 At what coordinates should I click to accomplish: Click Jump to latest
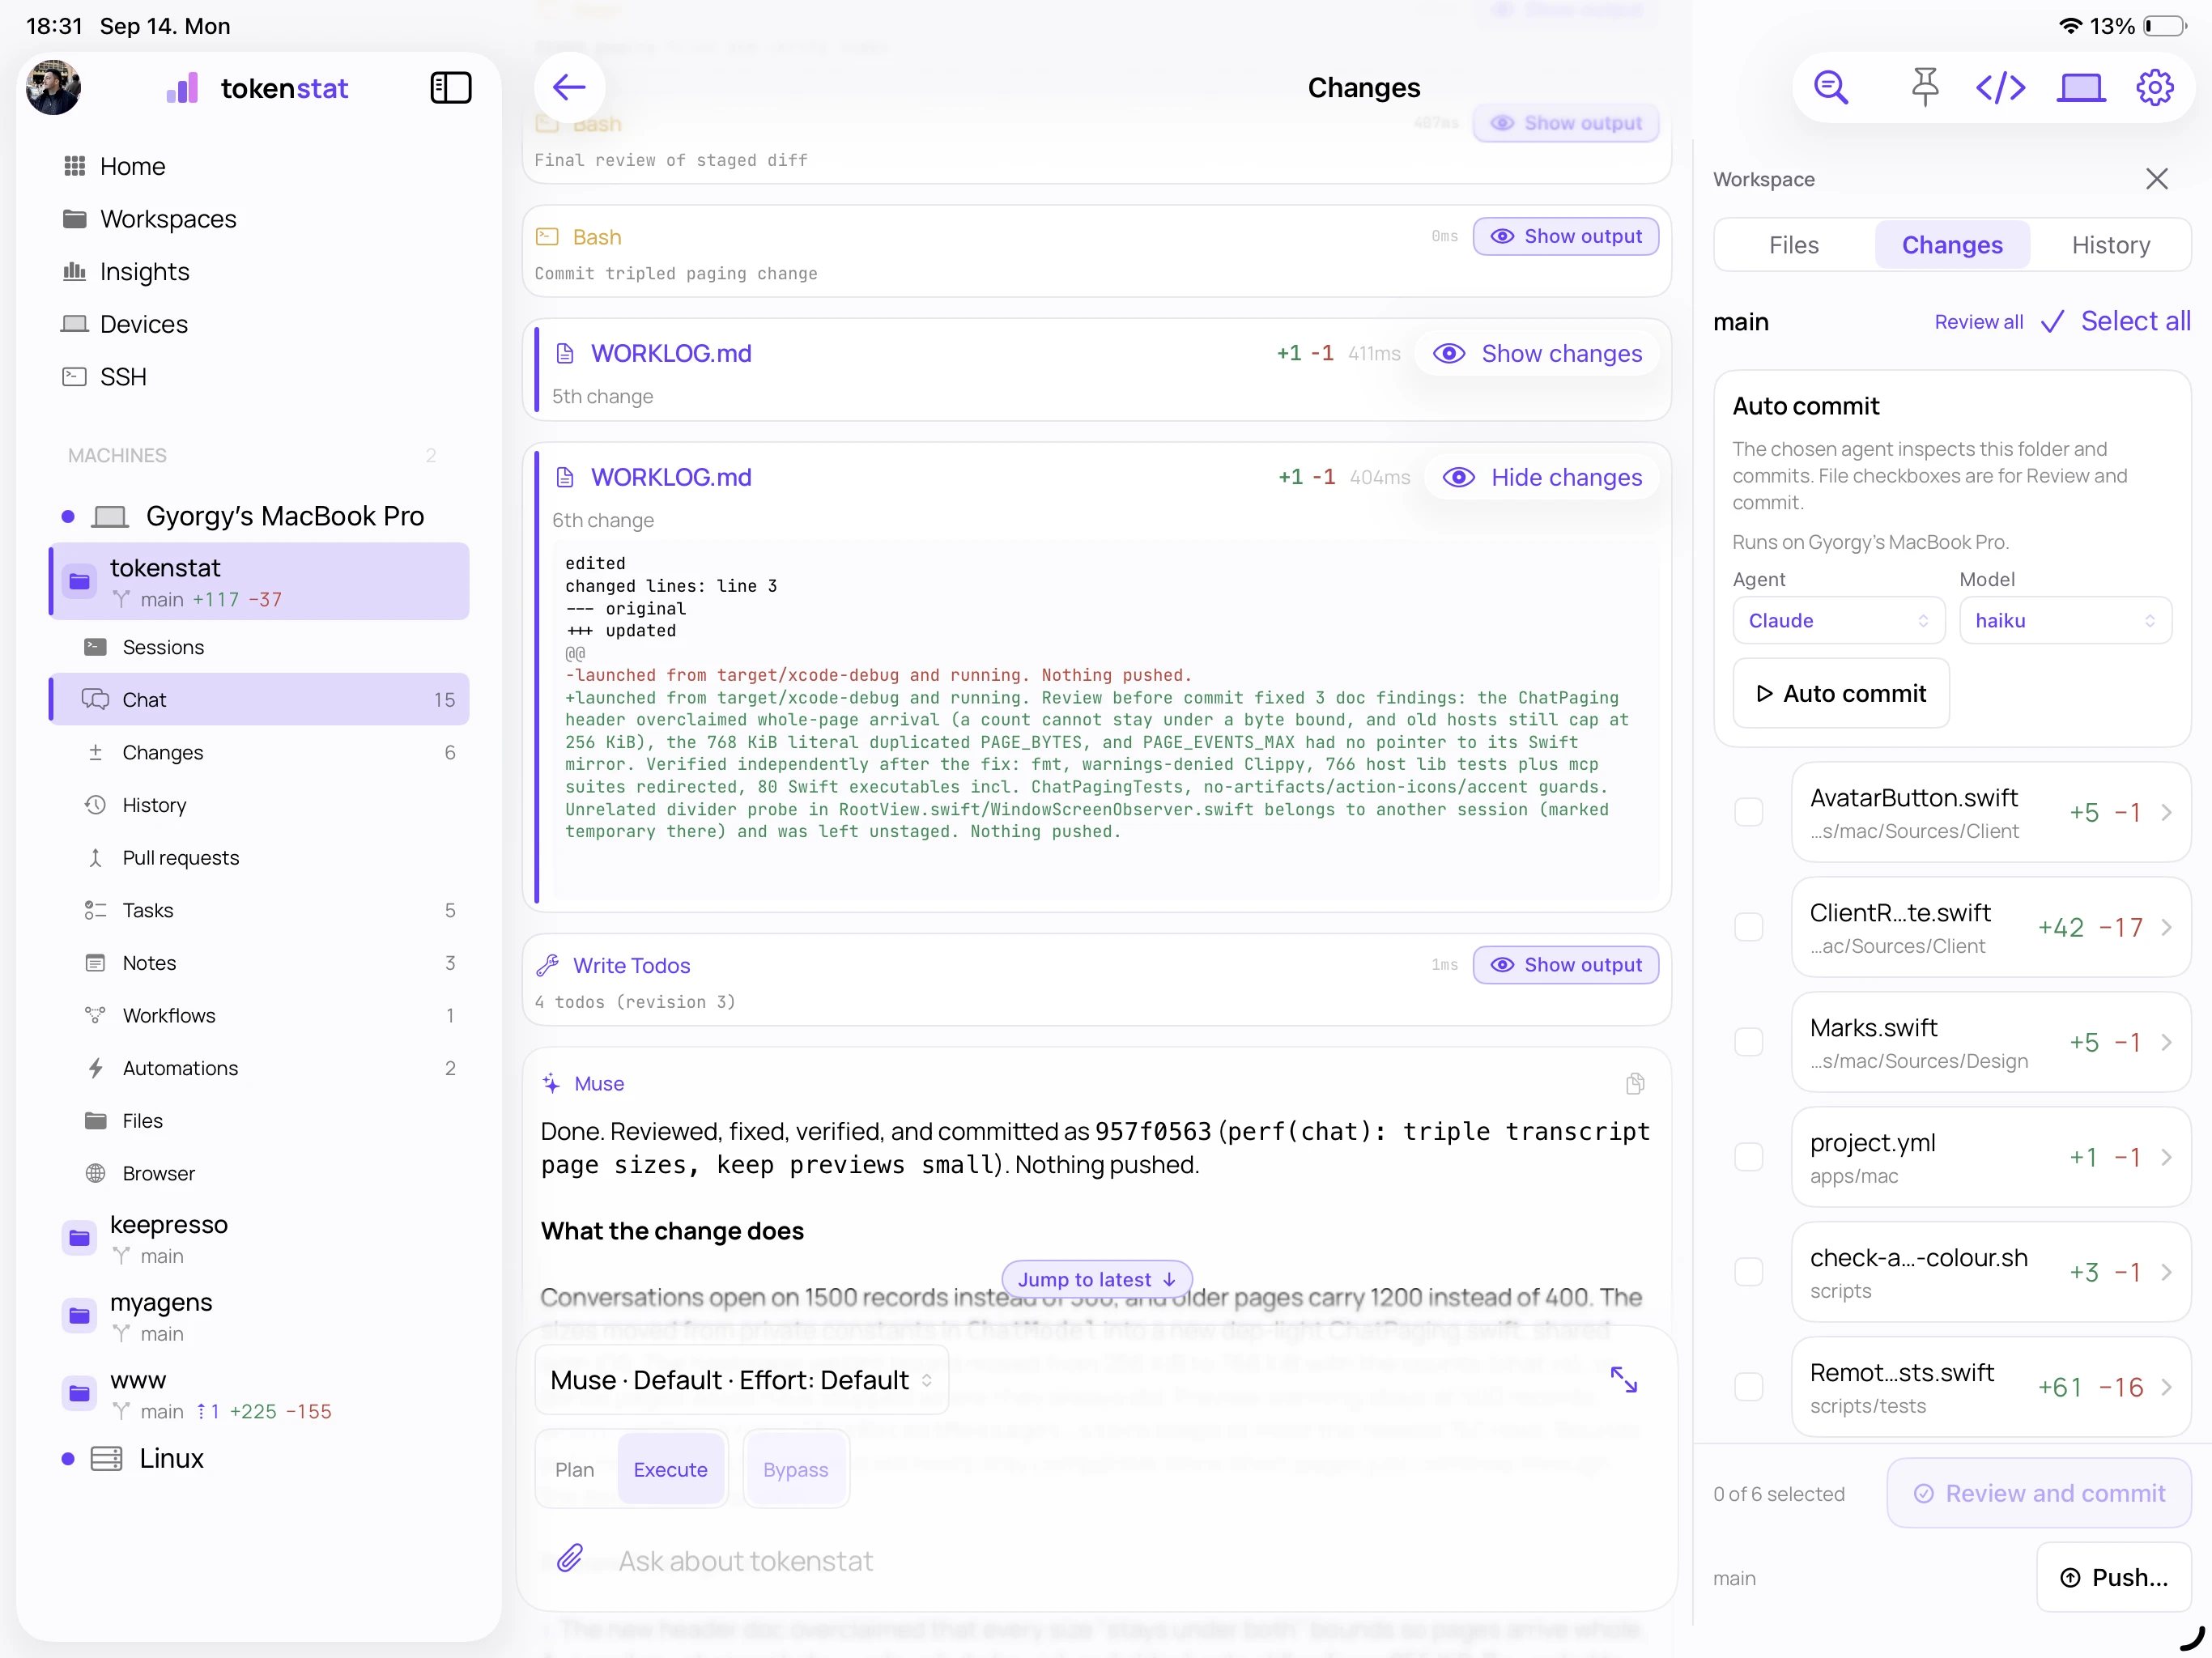1096,1279
